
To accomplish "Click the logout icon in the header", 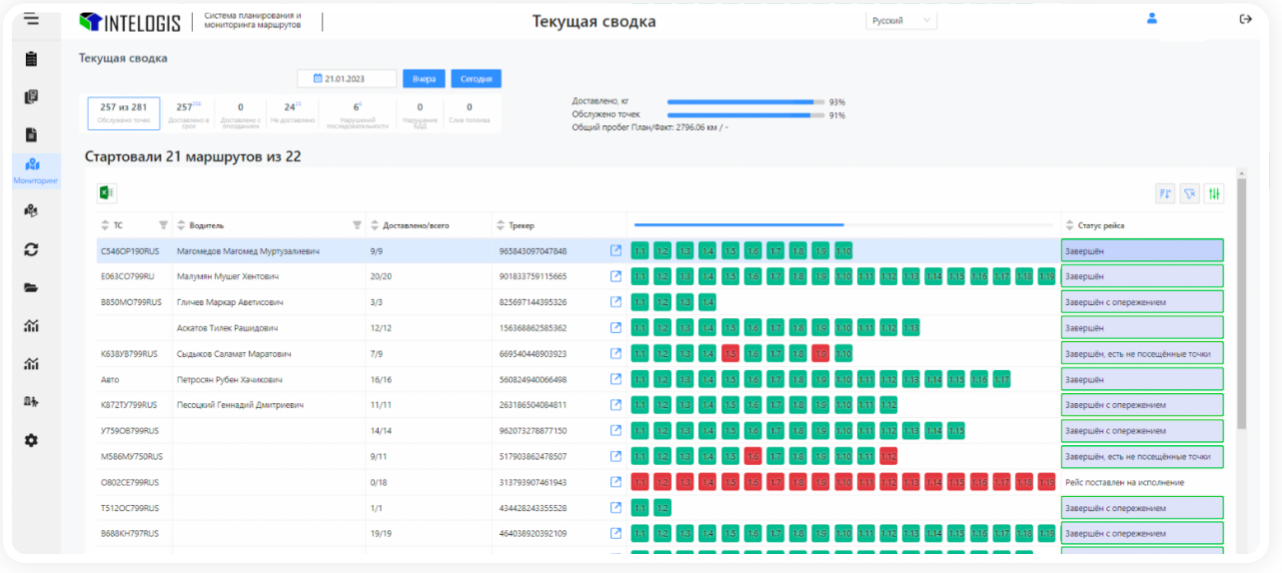I will click(1245, 19).
